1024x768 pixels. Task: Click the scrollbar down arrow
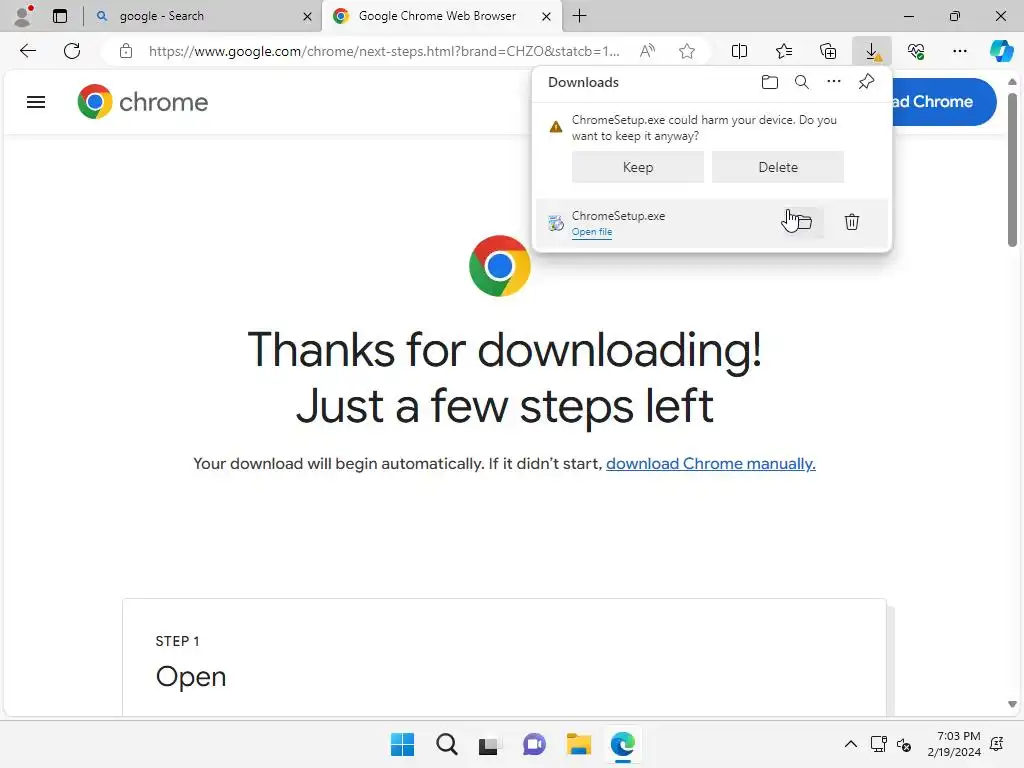(x=1012, y=704)
